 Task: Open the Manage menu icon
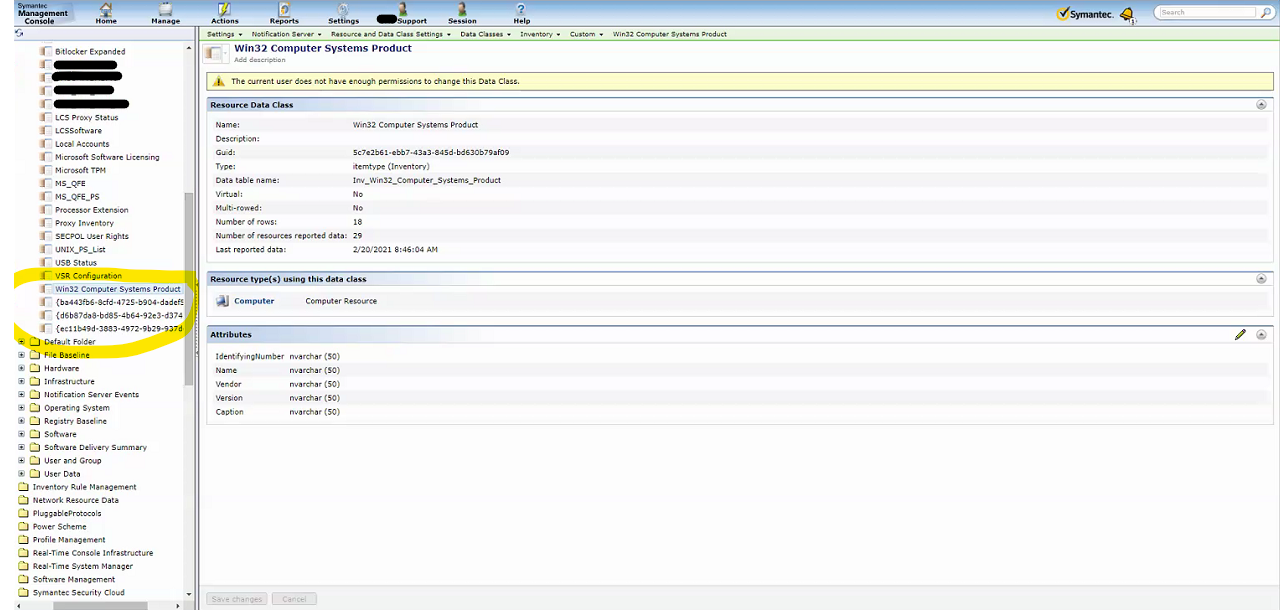coord(165,9)
